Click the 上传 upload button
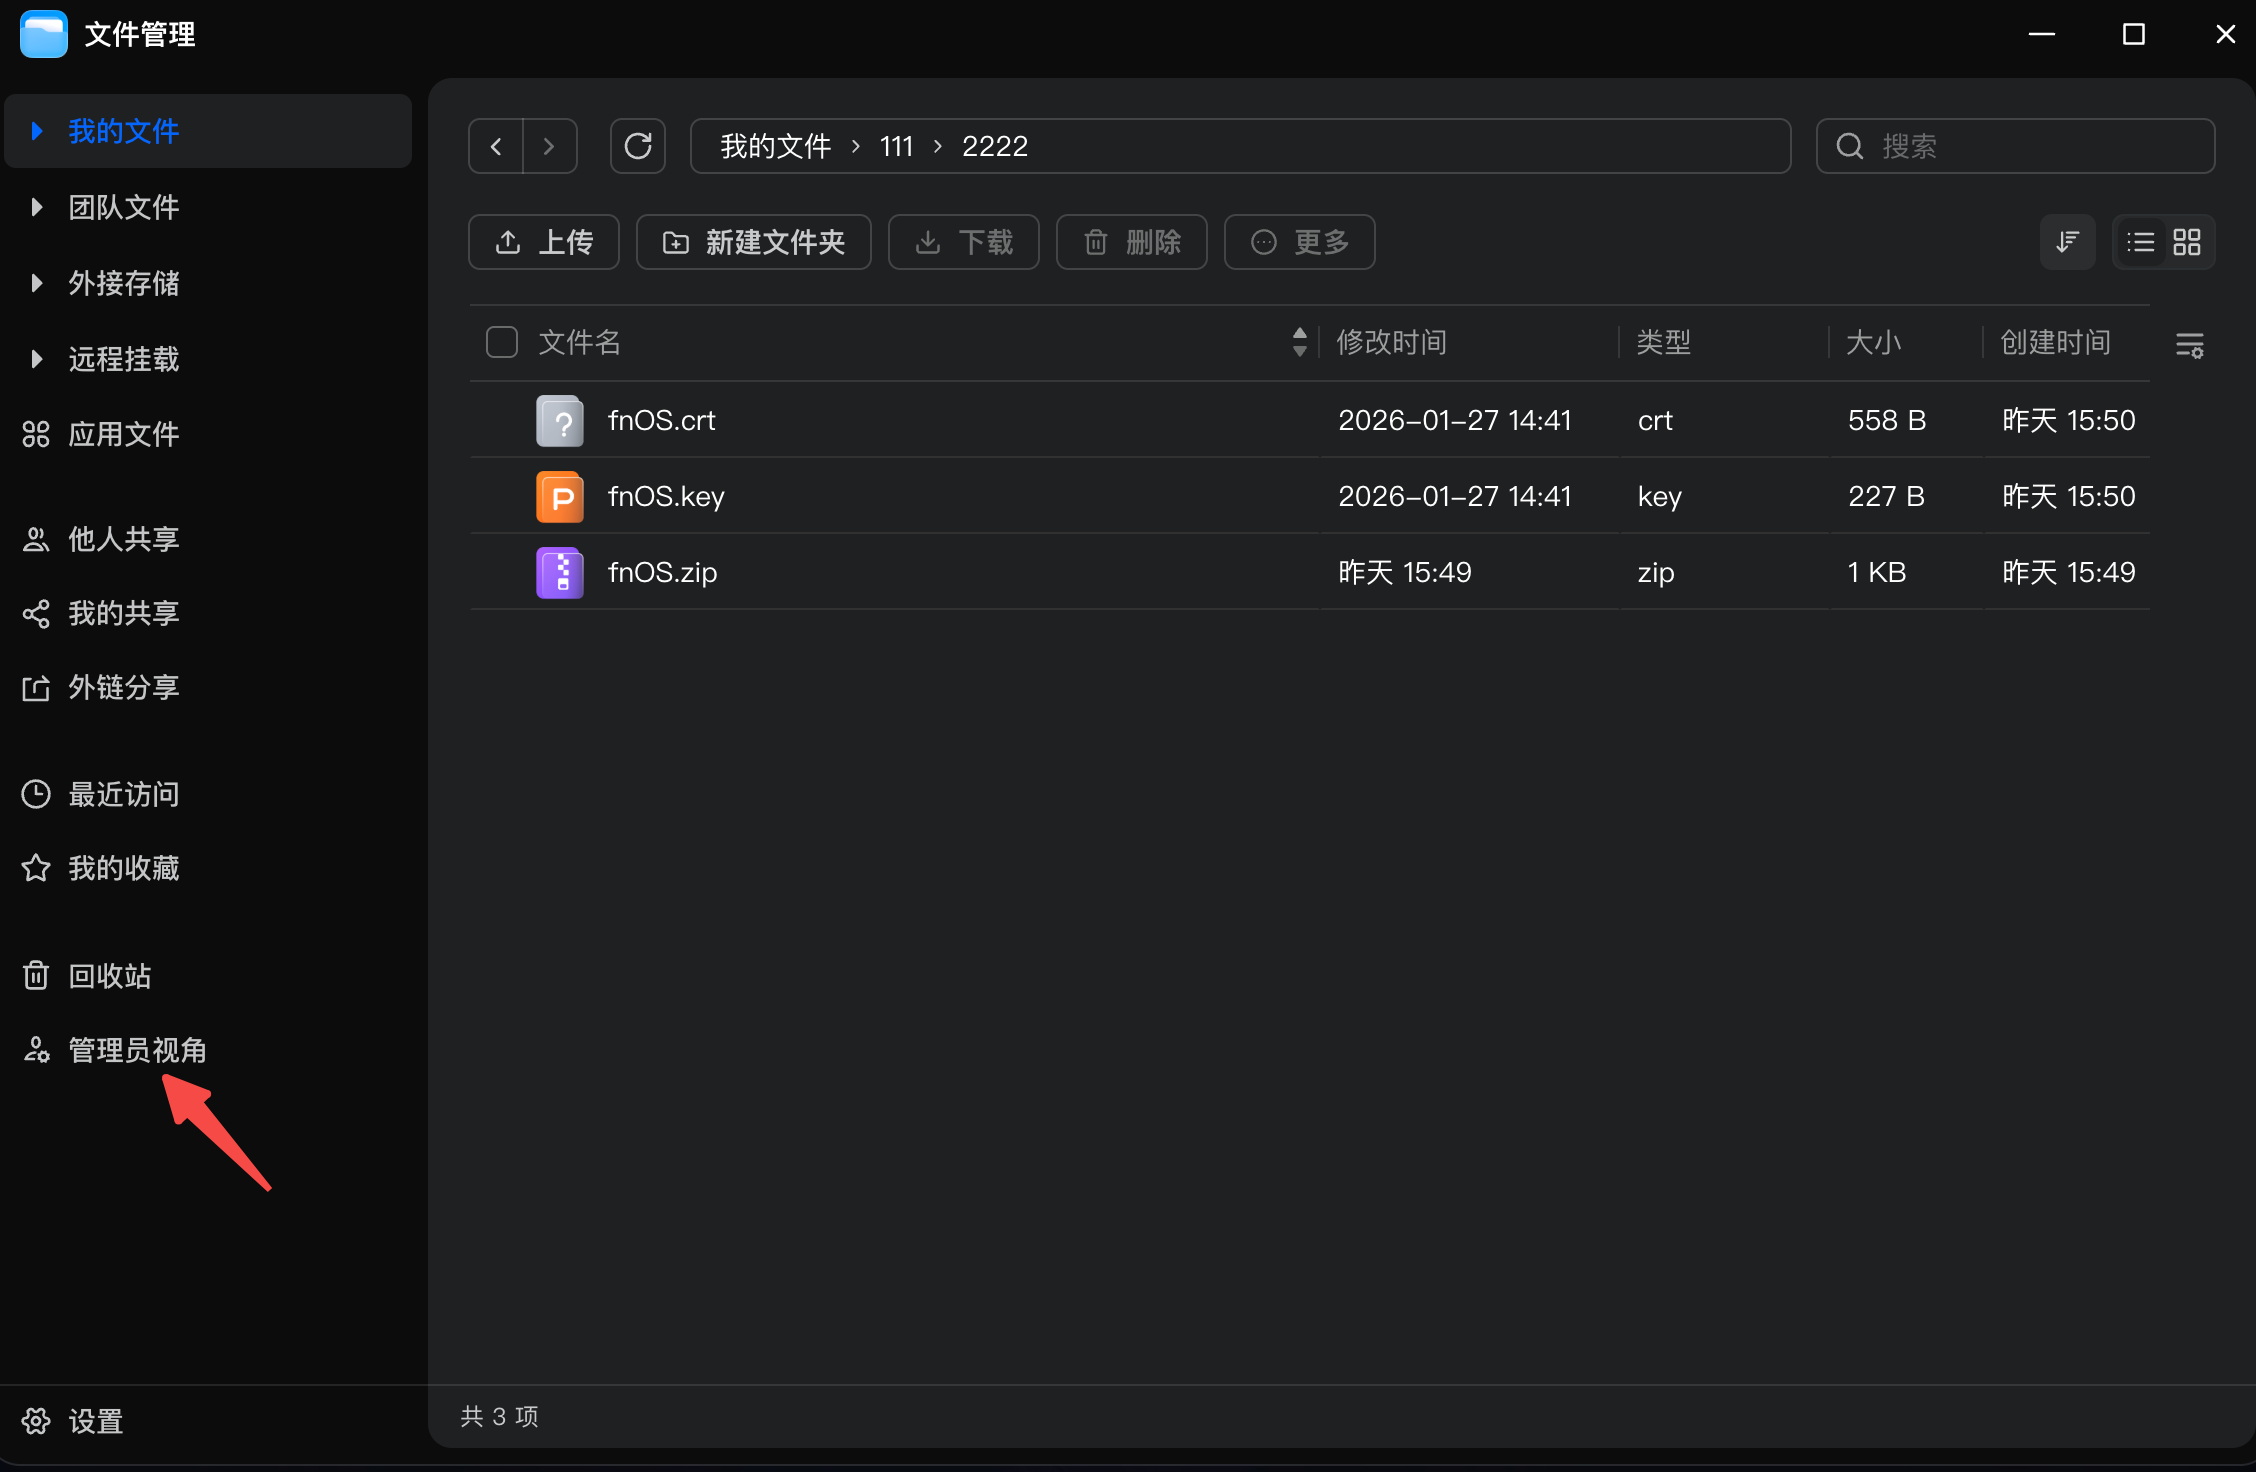Image resolution: width=2256 pixels, height=1472 pixels. click(544, 242)
